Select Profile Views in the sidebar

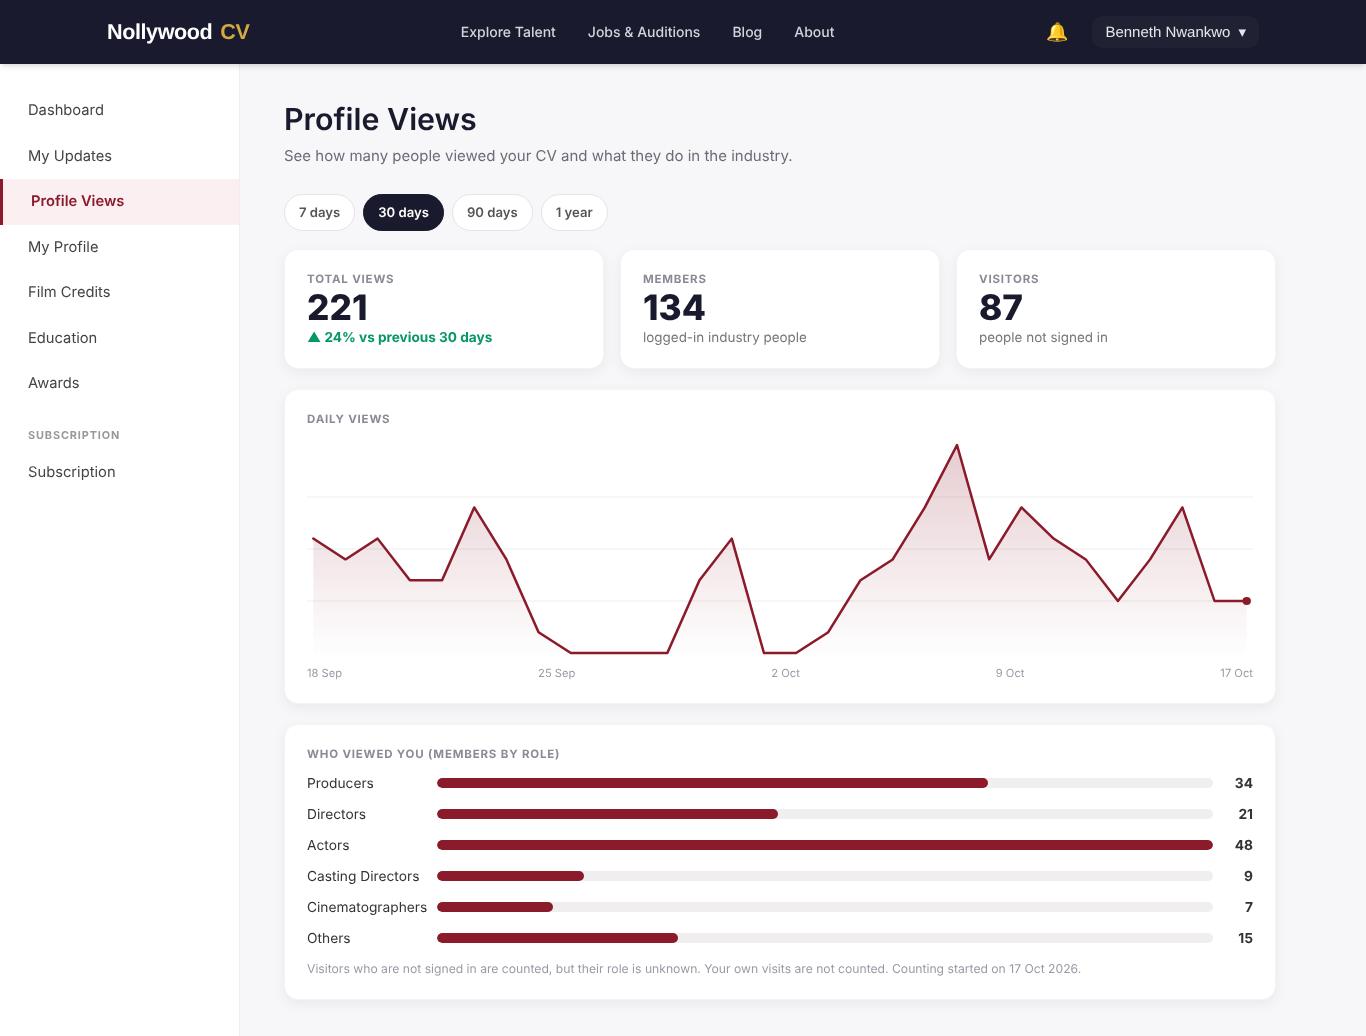click(x=120, y=201)
